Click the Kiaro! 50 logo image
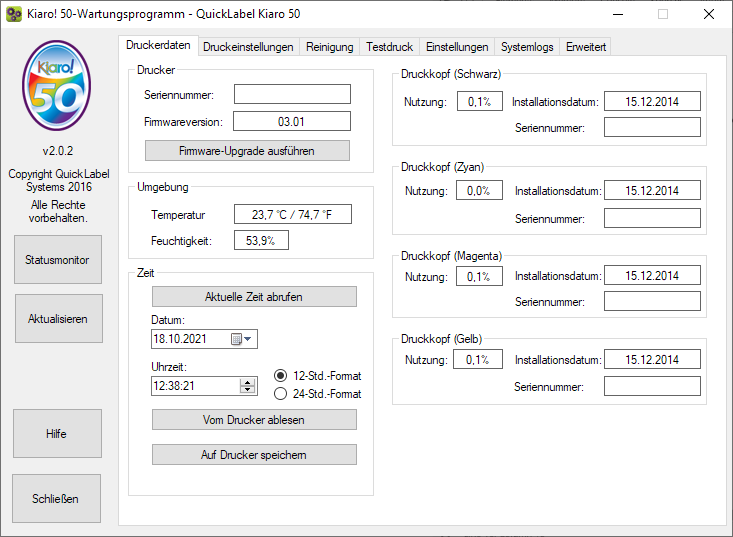The width and height of the screenshot is (733, 537). (57, 85)
